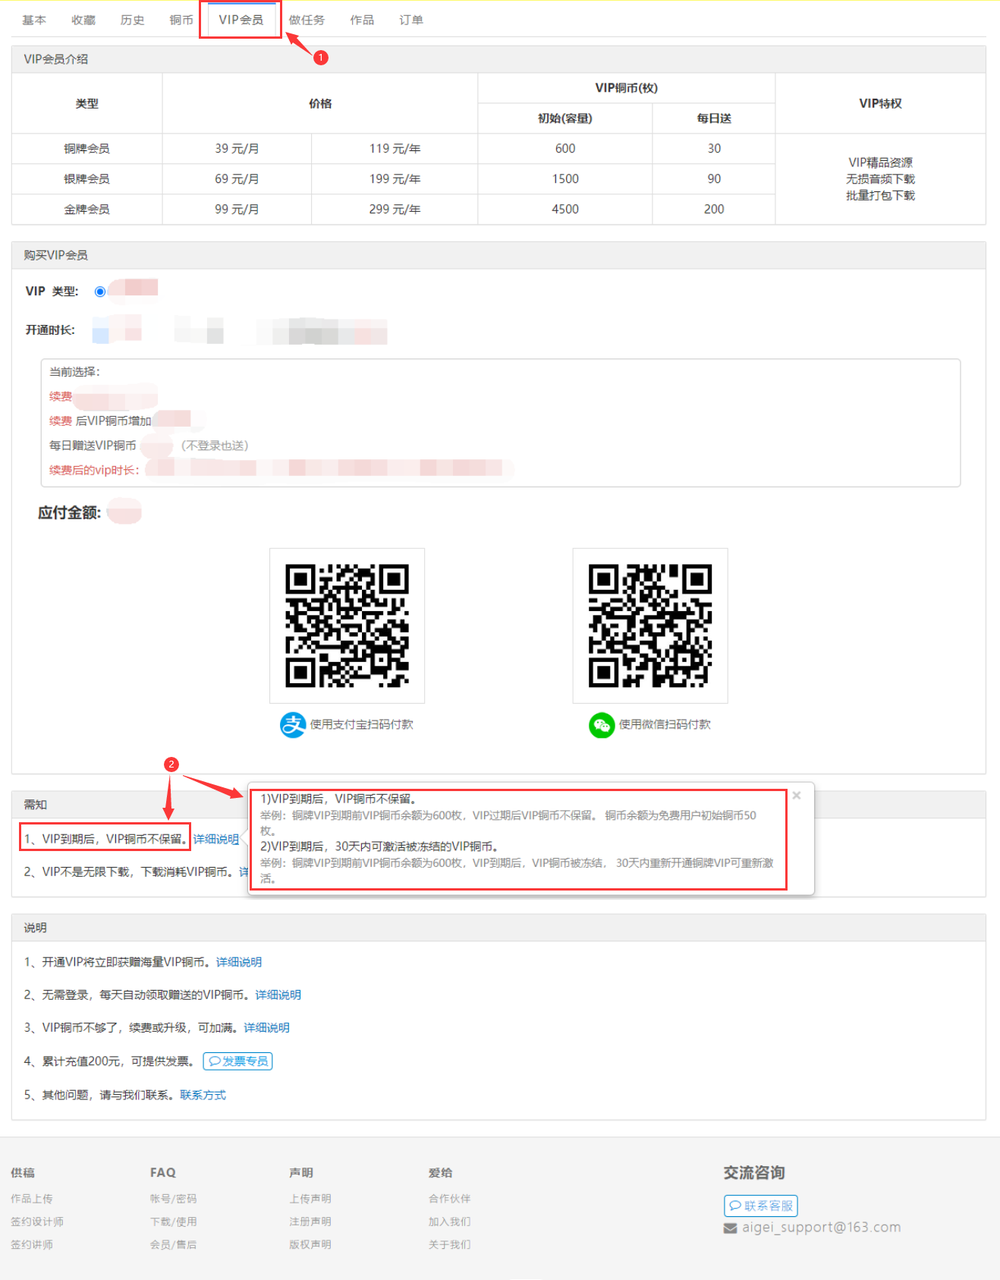Click the 使用支付宝扫码付款 label
Image resolution: width=1000 pixels, height=1280 pixels.
click(361, 725)
